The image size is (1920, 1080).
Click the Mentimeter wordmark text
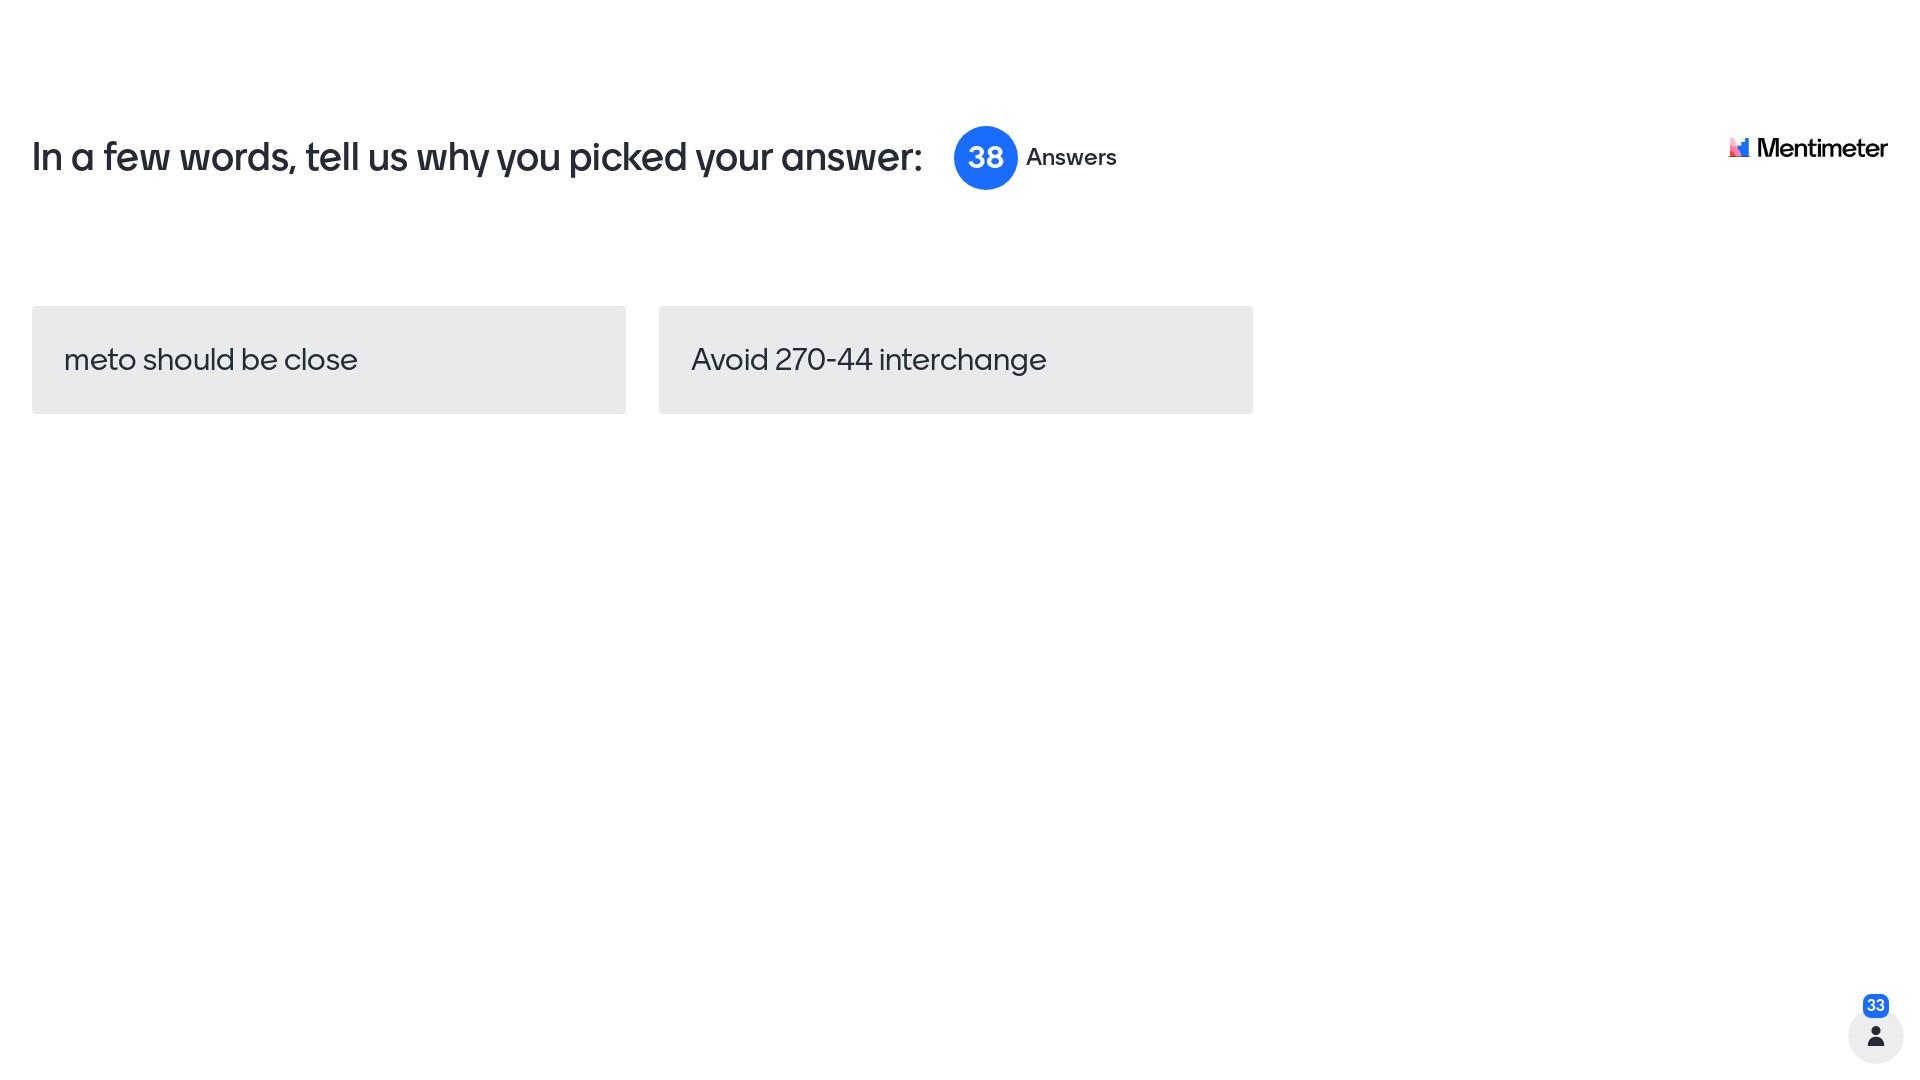(1822, 149)
